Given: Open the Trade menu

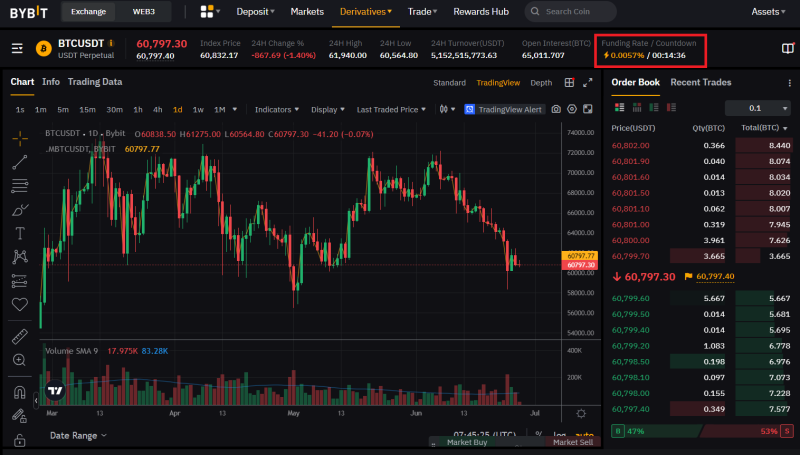Looking at the screenshot, I should pos(422,11).
